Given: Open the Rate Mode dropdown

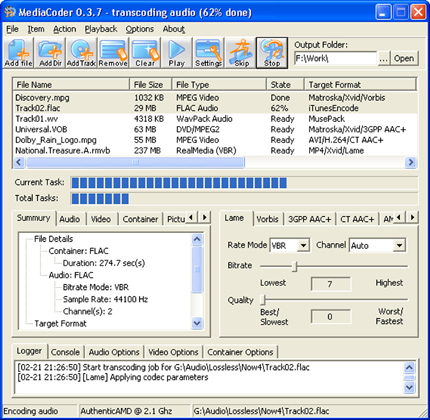Looking at the screenshot, I should click(x=303, y=246).
